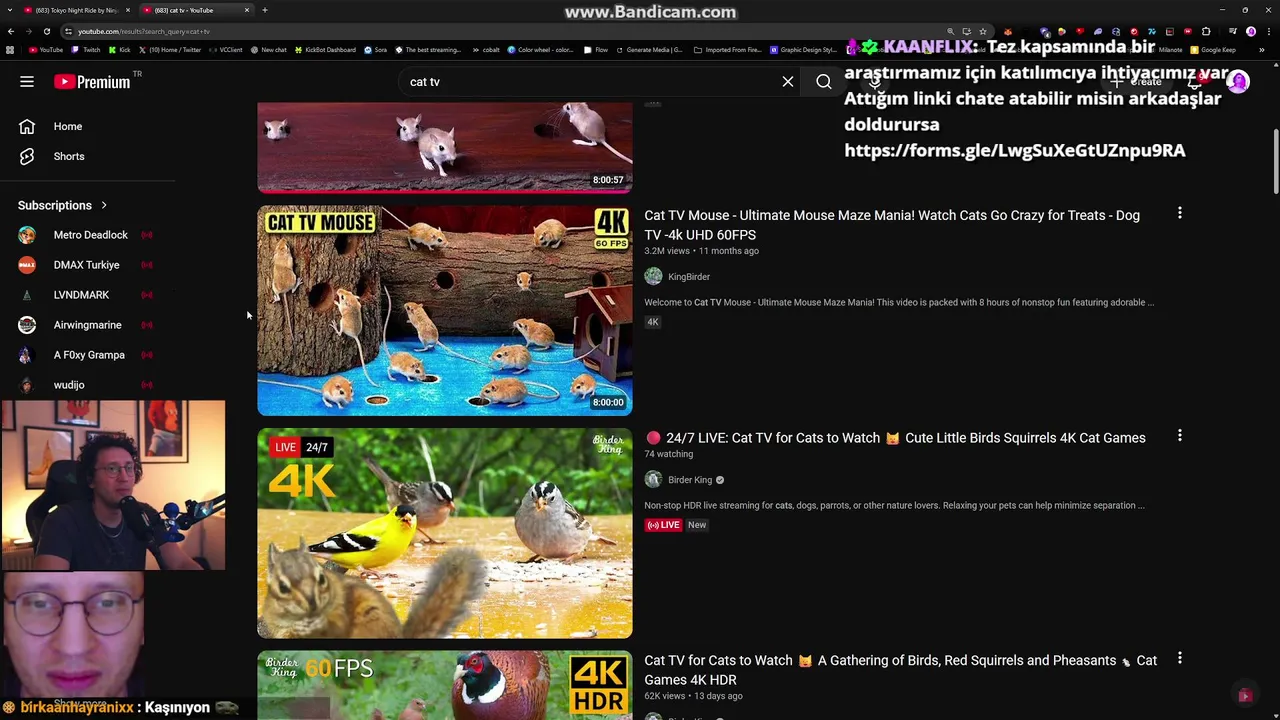
Task: Click KingBirder channel avatar
Action: (x=653, y=277)
